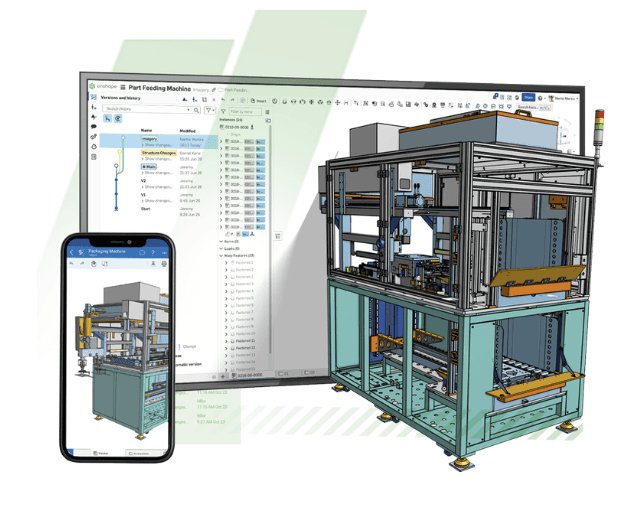The height and width of the screenshot is (524, 636).
Task: Tap the comment bubble icon in phone header
Action: [142, 252]
